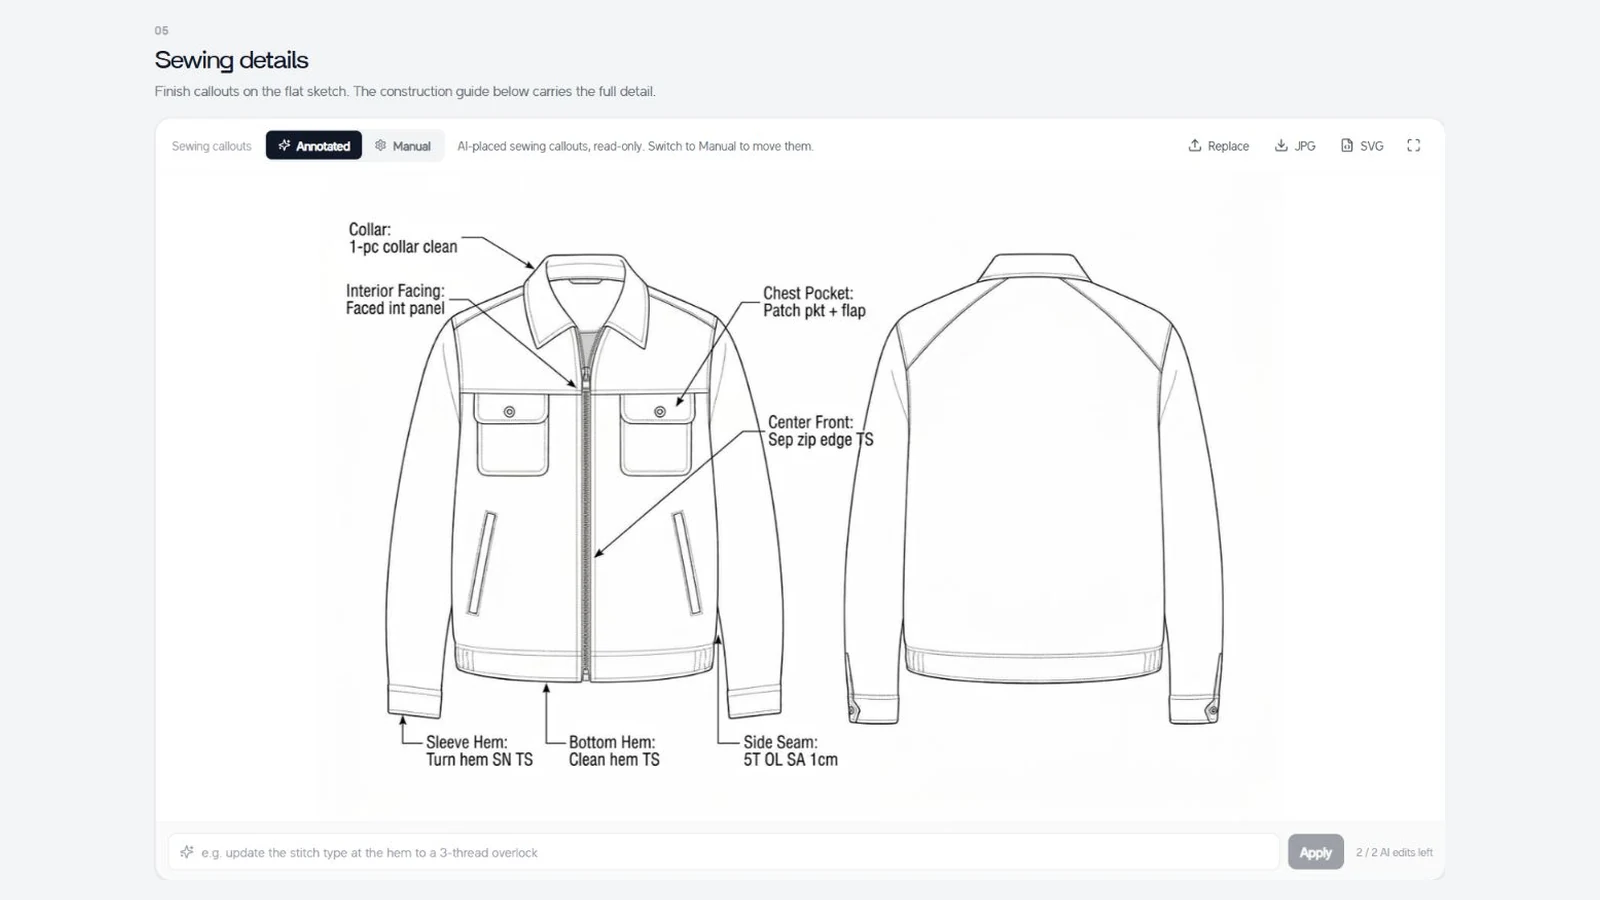
Task: Click the Chest Pocket callout text
Action: click(x=814, y=302)
